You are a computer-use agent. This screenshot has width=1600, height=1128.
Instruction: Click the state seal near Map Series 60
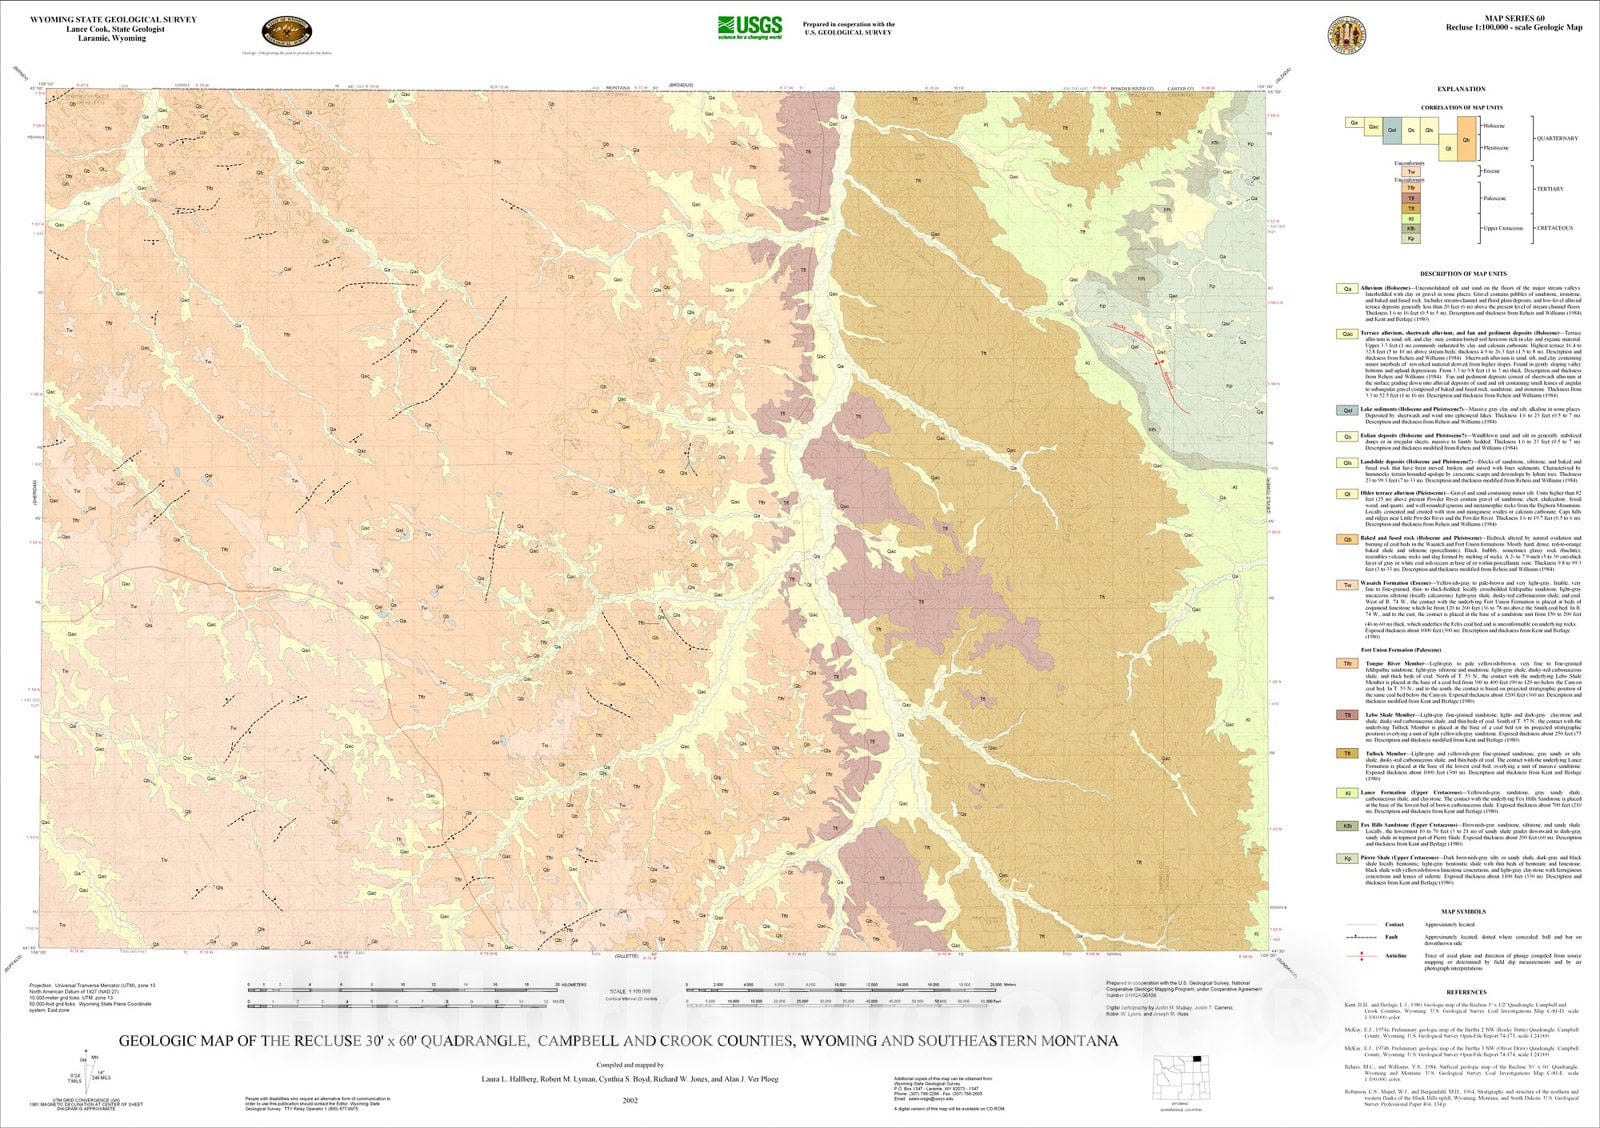(1345, 35)
